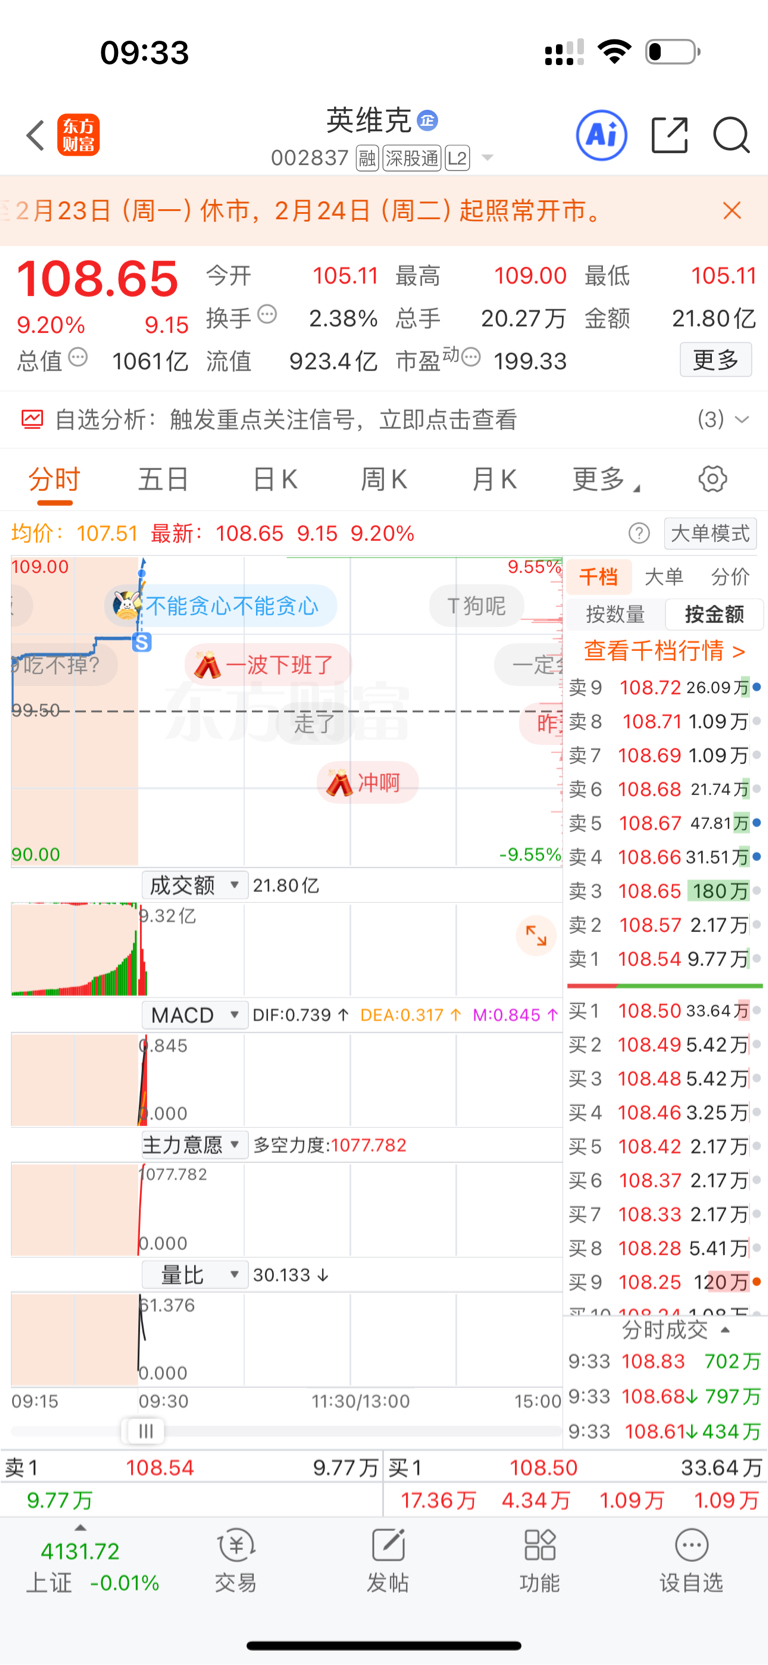The width and height of the screenshot is (768, 1665).
Task: Collapse the 分时成交 header arrow
Action: click(x=725, y=1330)
